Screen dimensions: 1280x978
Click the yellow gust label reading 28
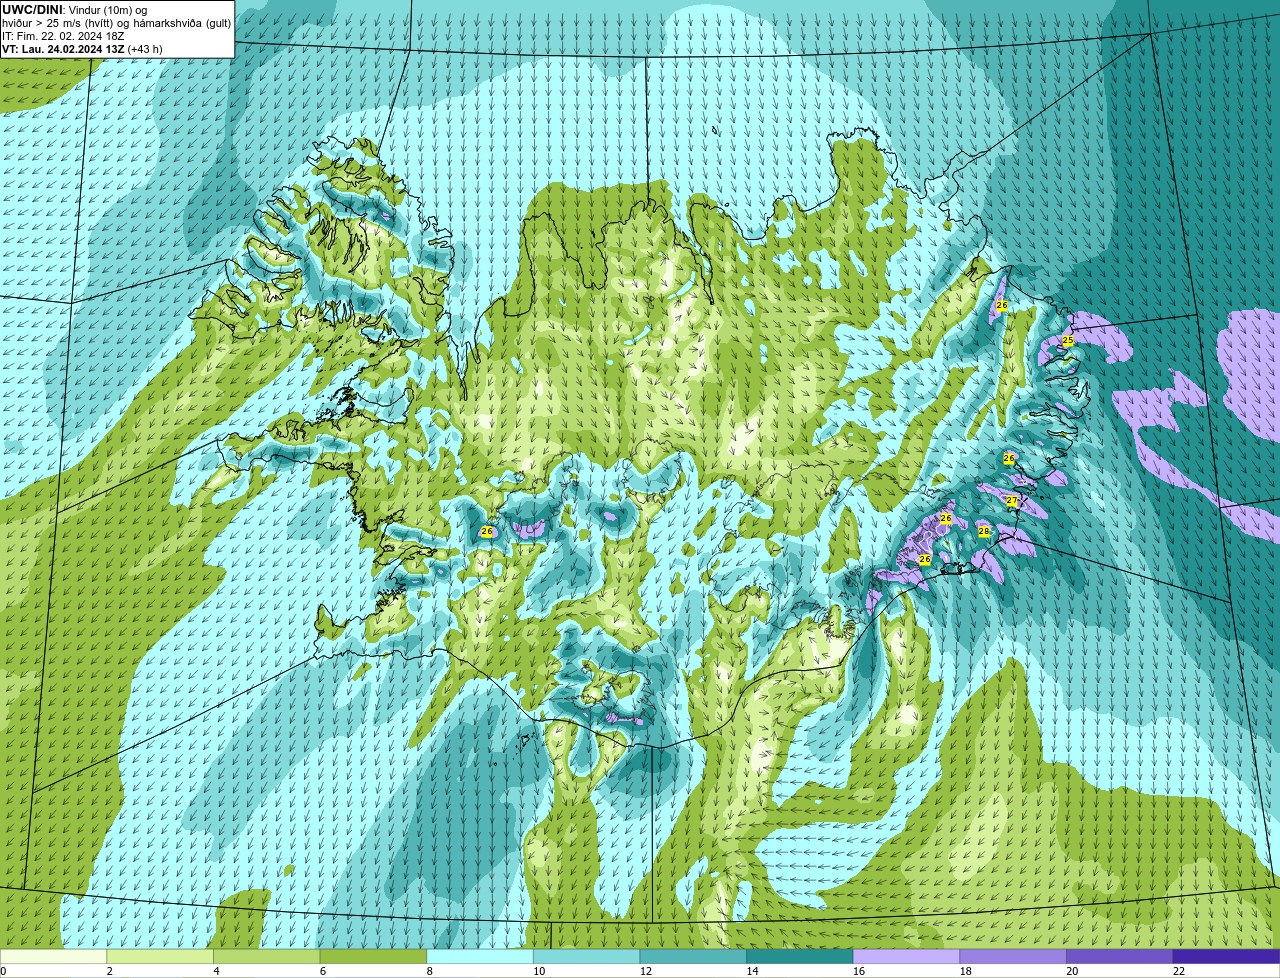tap(984, 531)
